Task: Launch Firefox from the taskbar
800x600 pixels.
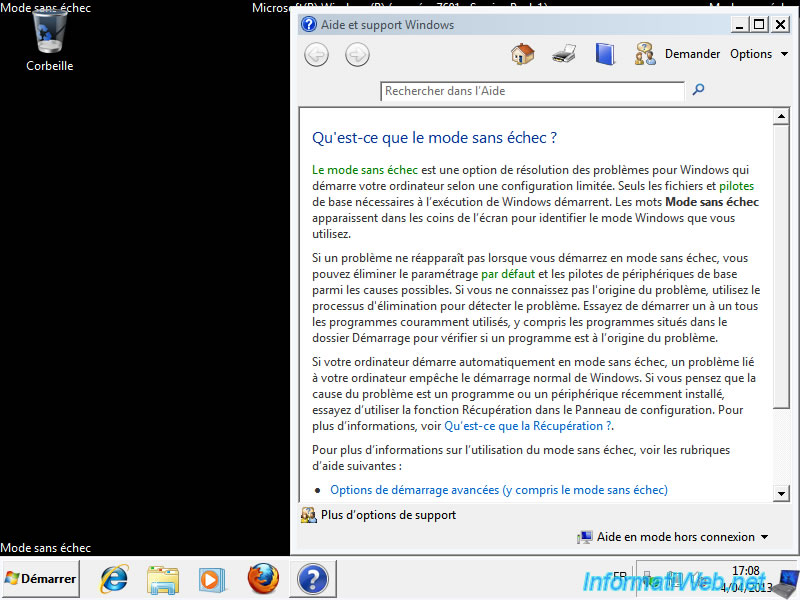Action: [263, 579]
